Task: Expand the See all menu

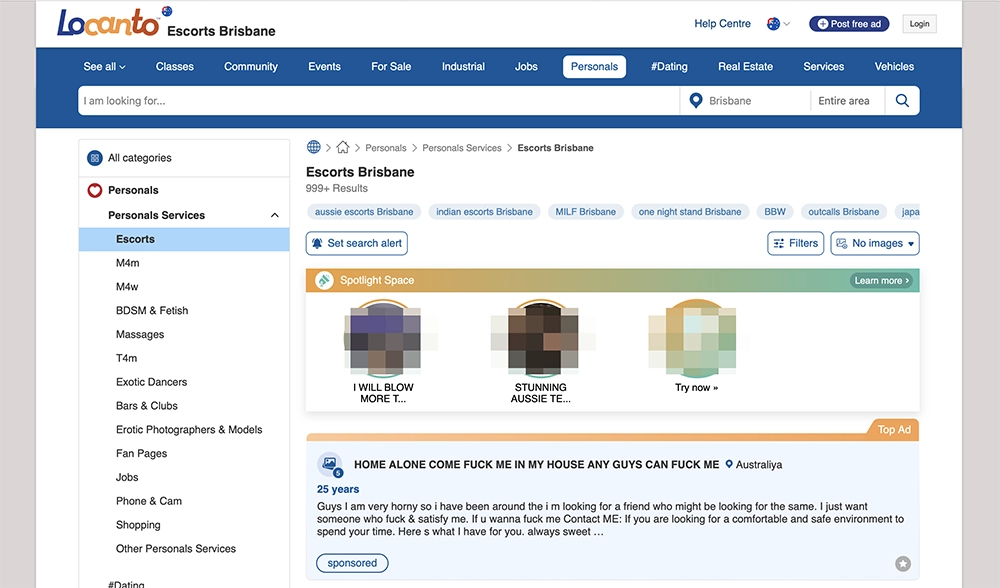Action: tap(105, 66)
